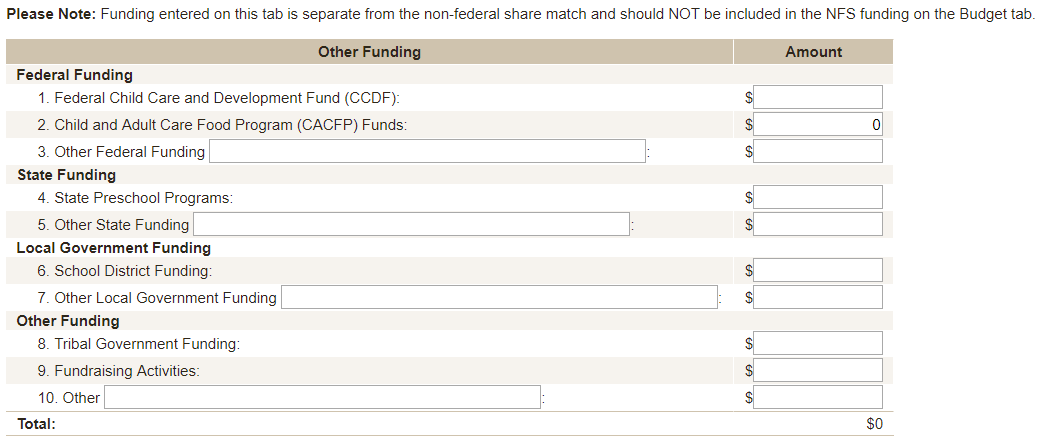Click the Other State Funding amount field

[818, 224]
